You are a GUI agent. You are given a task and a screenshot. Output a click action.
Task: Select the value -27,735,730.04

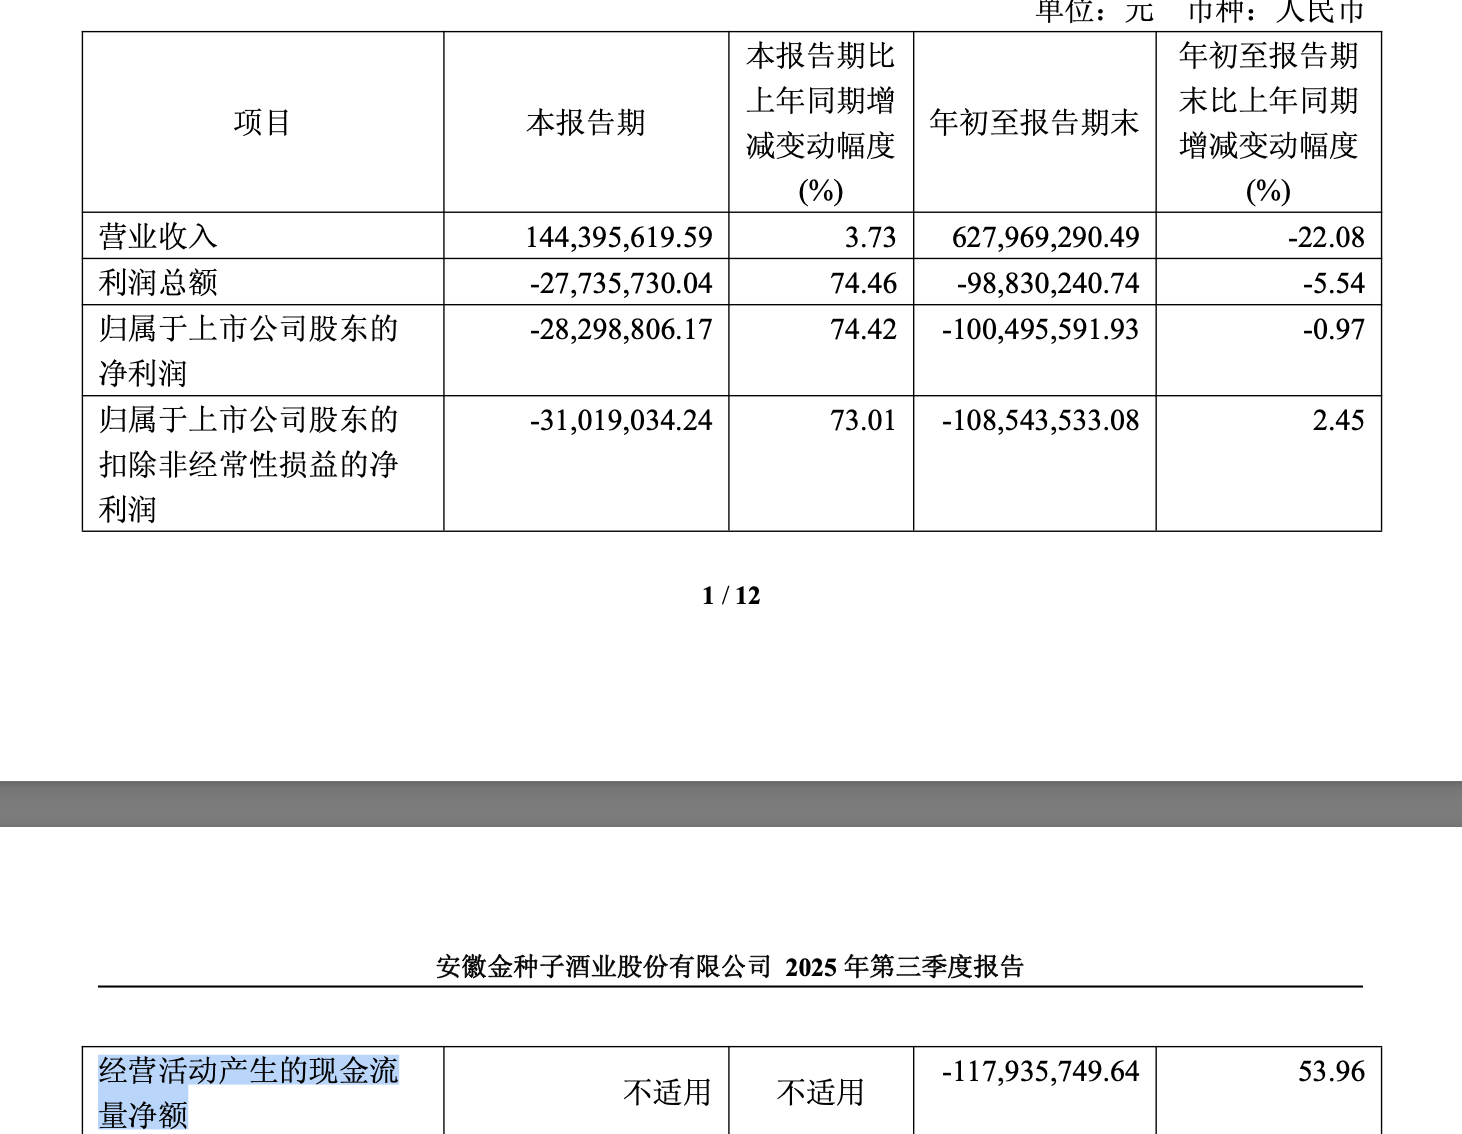point(621,283)
